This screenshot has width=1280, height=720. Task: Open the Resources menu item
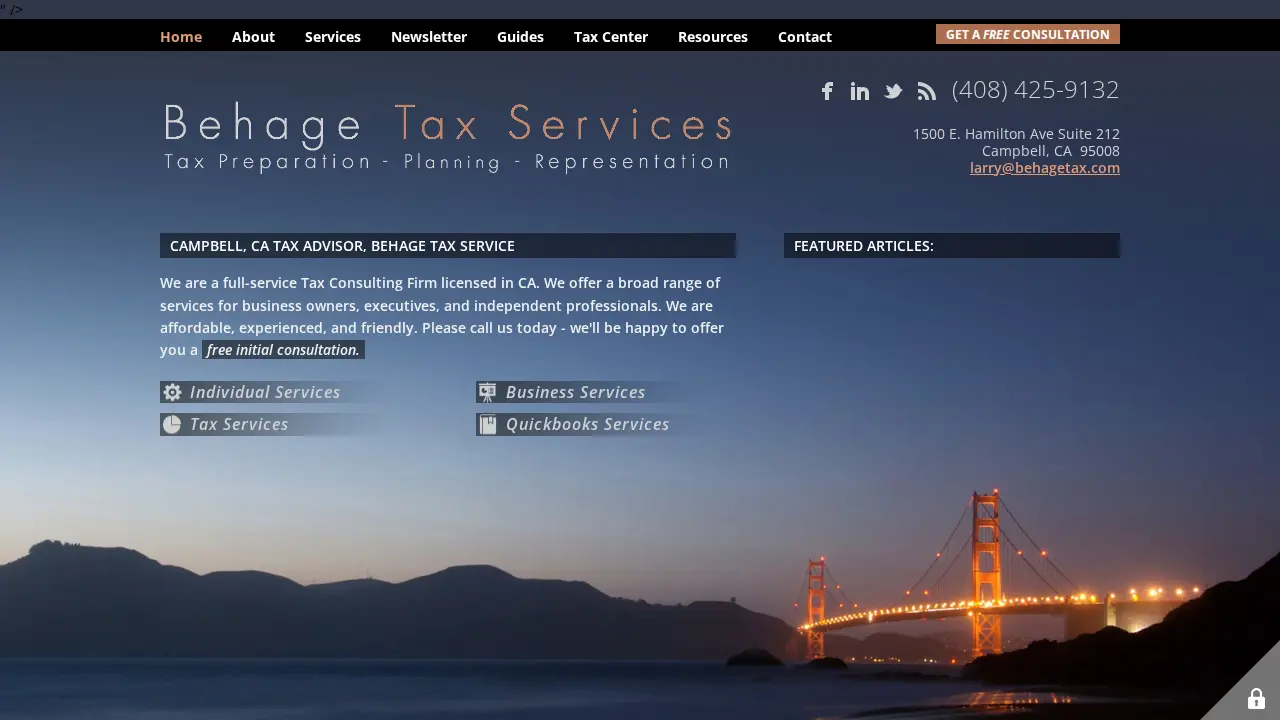click(x=713, y=36)
